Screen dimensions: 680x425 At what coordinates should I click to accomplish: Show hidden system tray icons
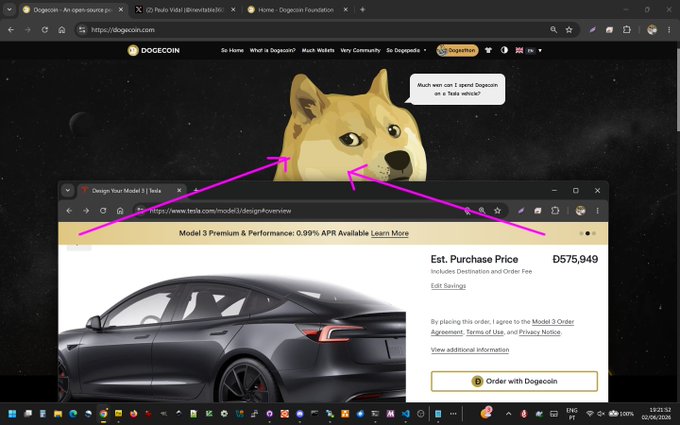508,414
